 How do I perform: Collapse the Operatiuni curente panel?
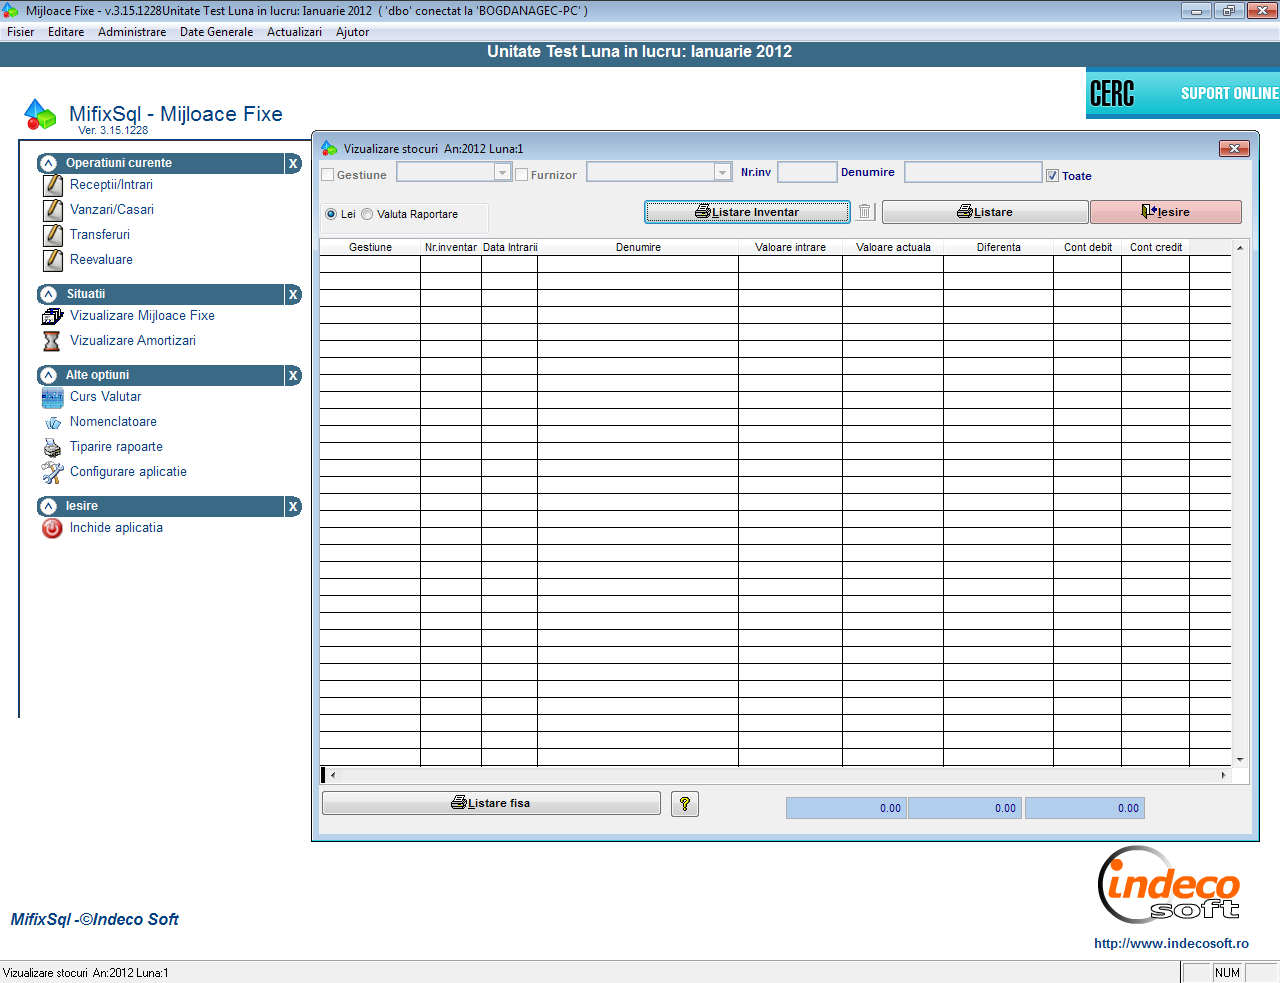[x=48, y=163]
